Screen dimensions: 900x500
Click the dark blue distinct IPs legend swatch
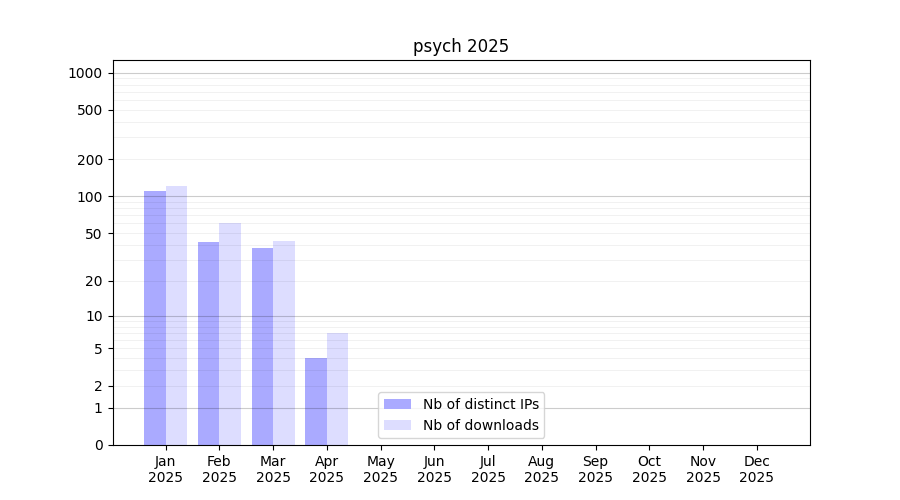click(397, 404)
